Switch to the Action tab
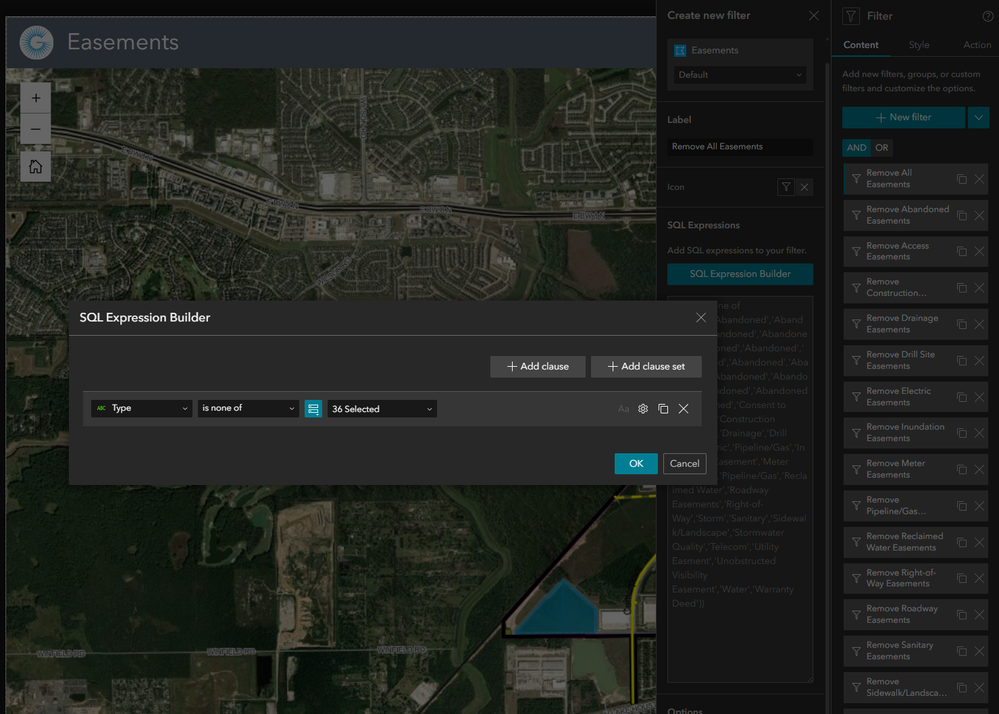This screenshot has height=714, width=999. (977, 45)
